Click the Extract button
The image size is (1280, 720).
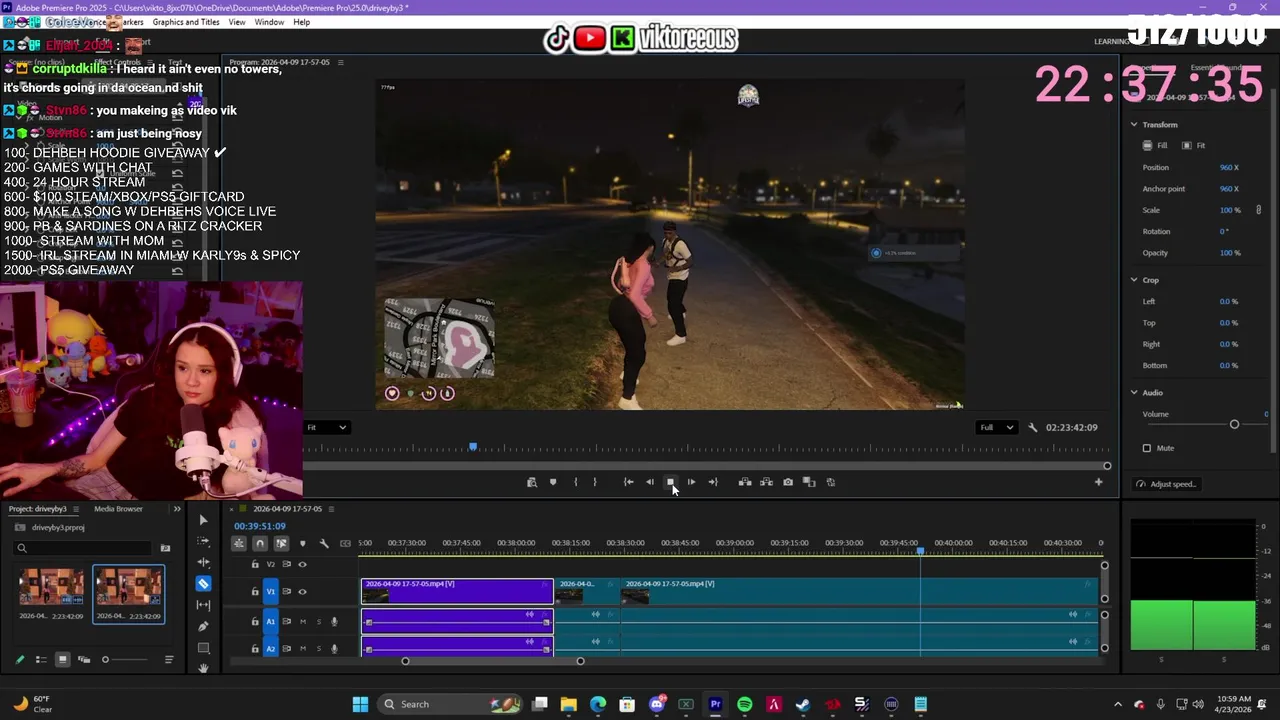[766, 482]
